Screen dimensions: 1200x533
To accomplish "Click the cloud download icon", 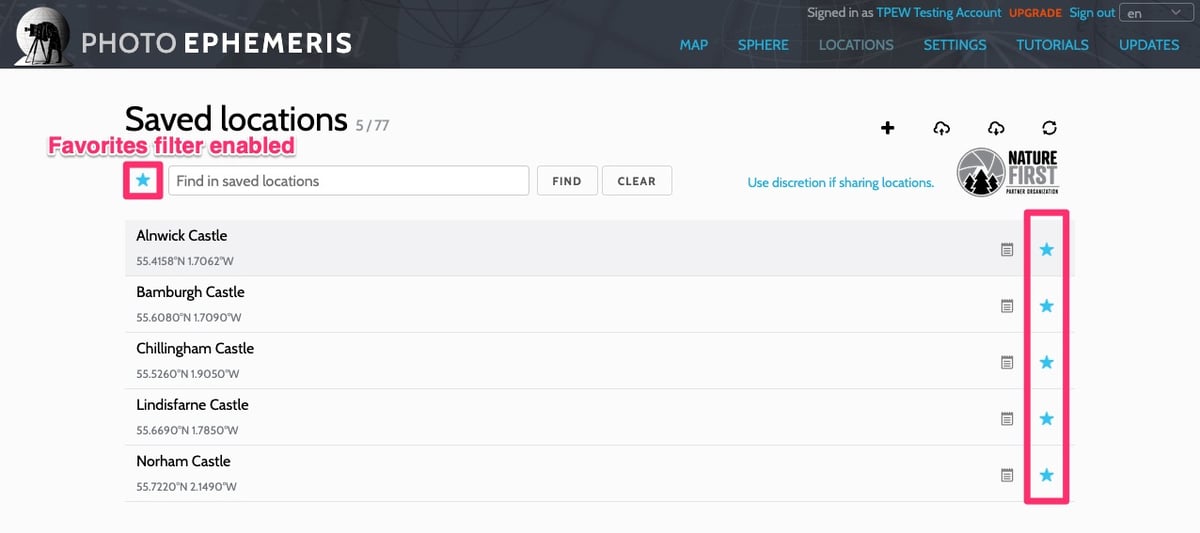I will (x=996, y=127).
